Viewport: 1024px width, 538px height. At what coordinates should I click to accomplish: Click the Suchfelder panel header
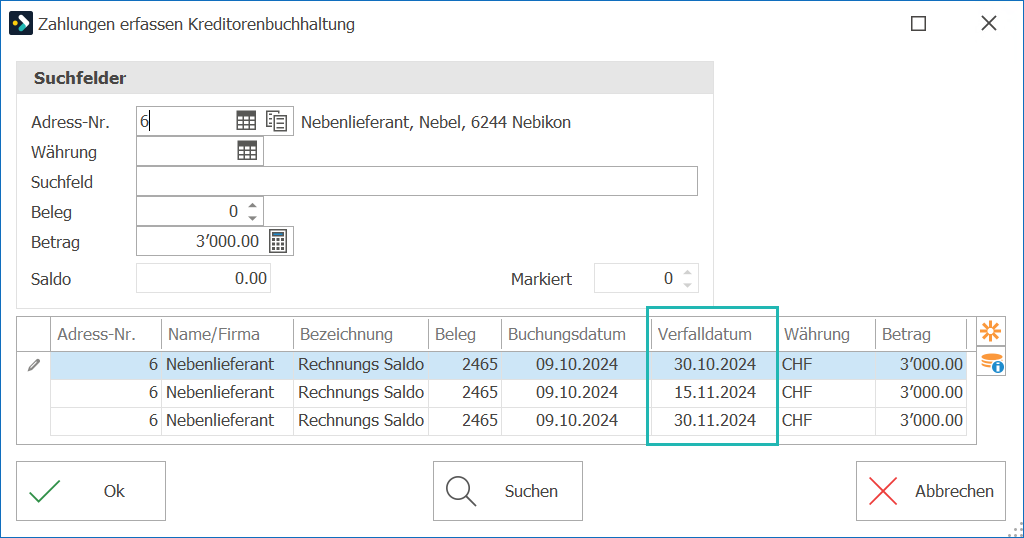coord(364,78)
